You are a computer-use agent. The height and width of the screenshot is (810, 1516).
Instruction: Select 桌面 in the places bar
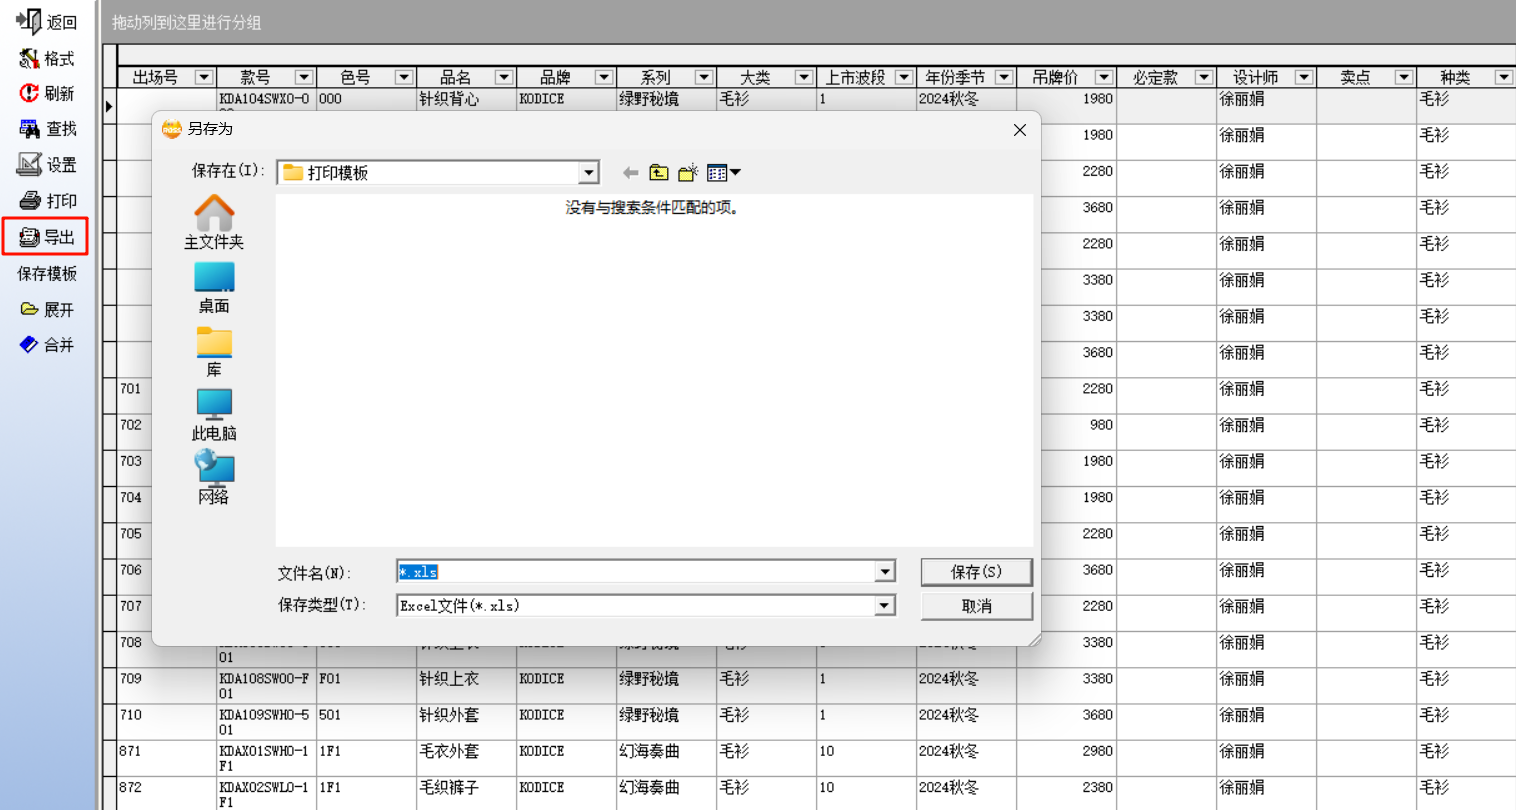214,288
